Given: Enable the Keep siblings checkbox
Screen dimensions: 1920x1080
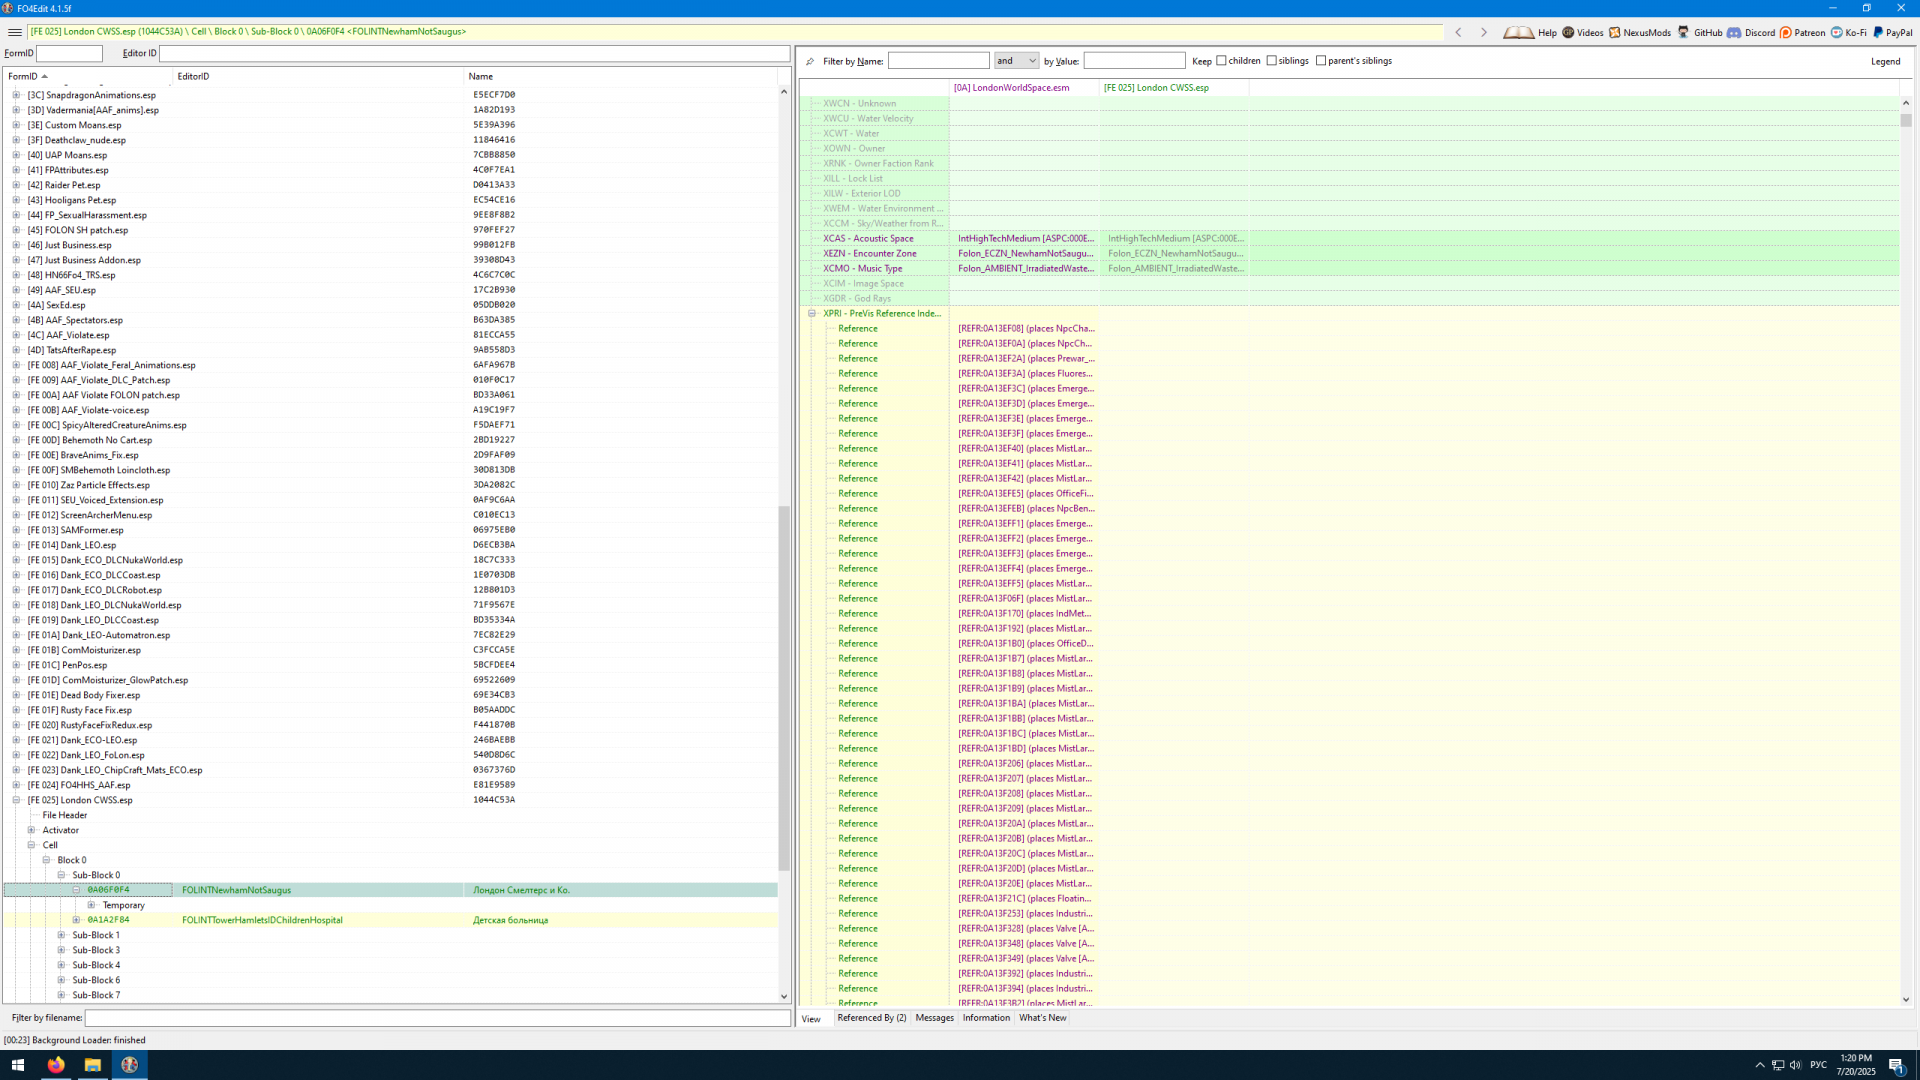Looking at the screenshot, I should (1271, 61).
